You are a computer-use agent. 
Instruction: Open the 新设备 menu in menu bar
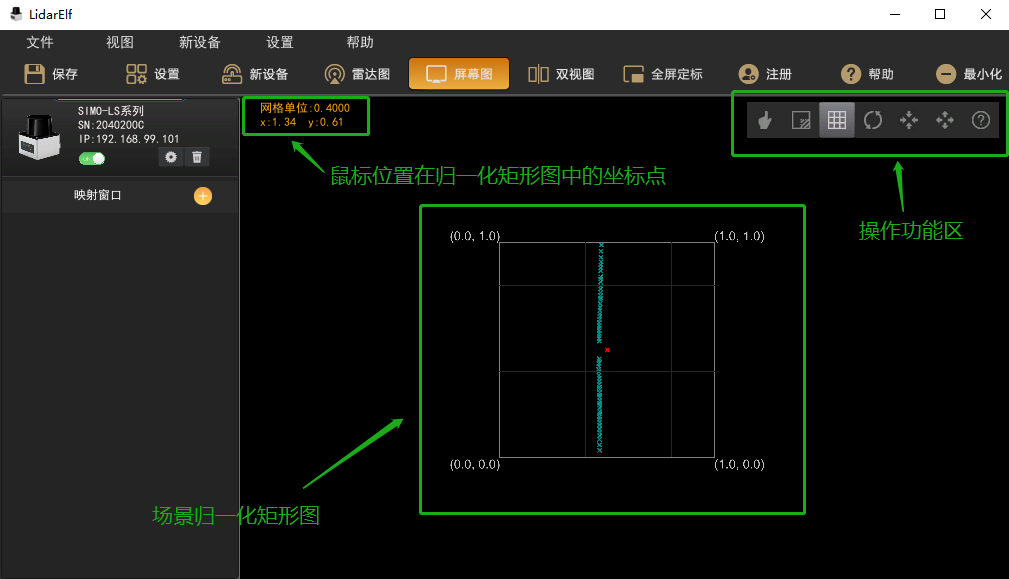pyautogui.click(x=200, y=42)
